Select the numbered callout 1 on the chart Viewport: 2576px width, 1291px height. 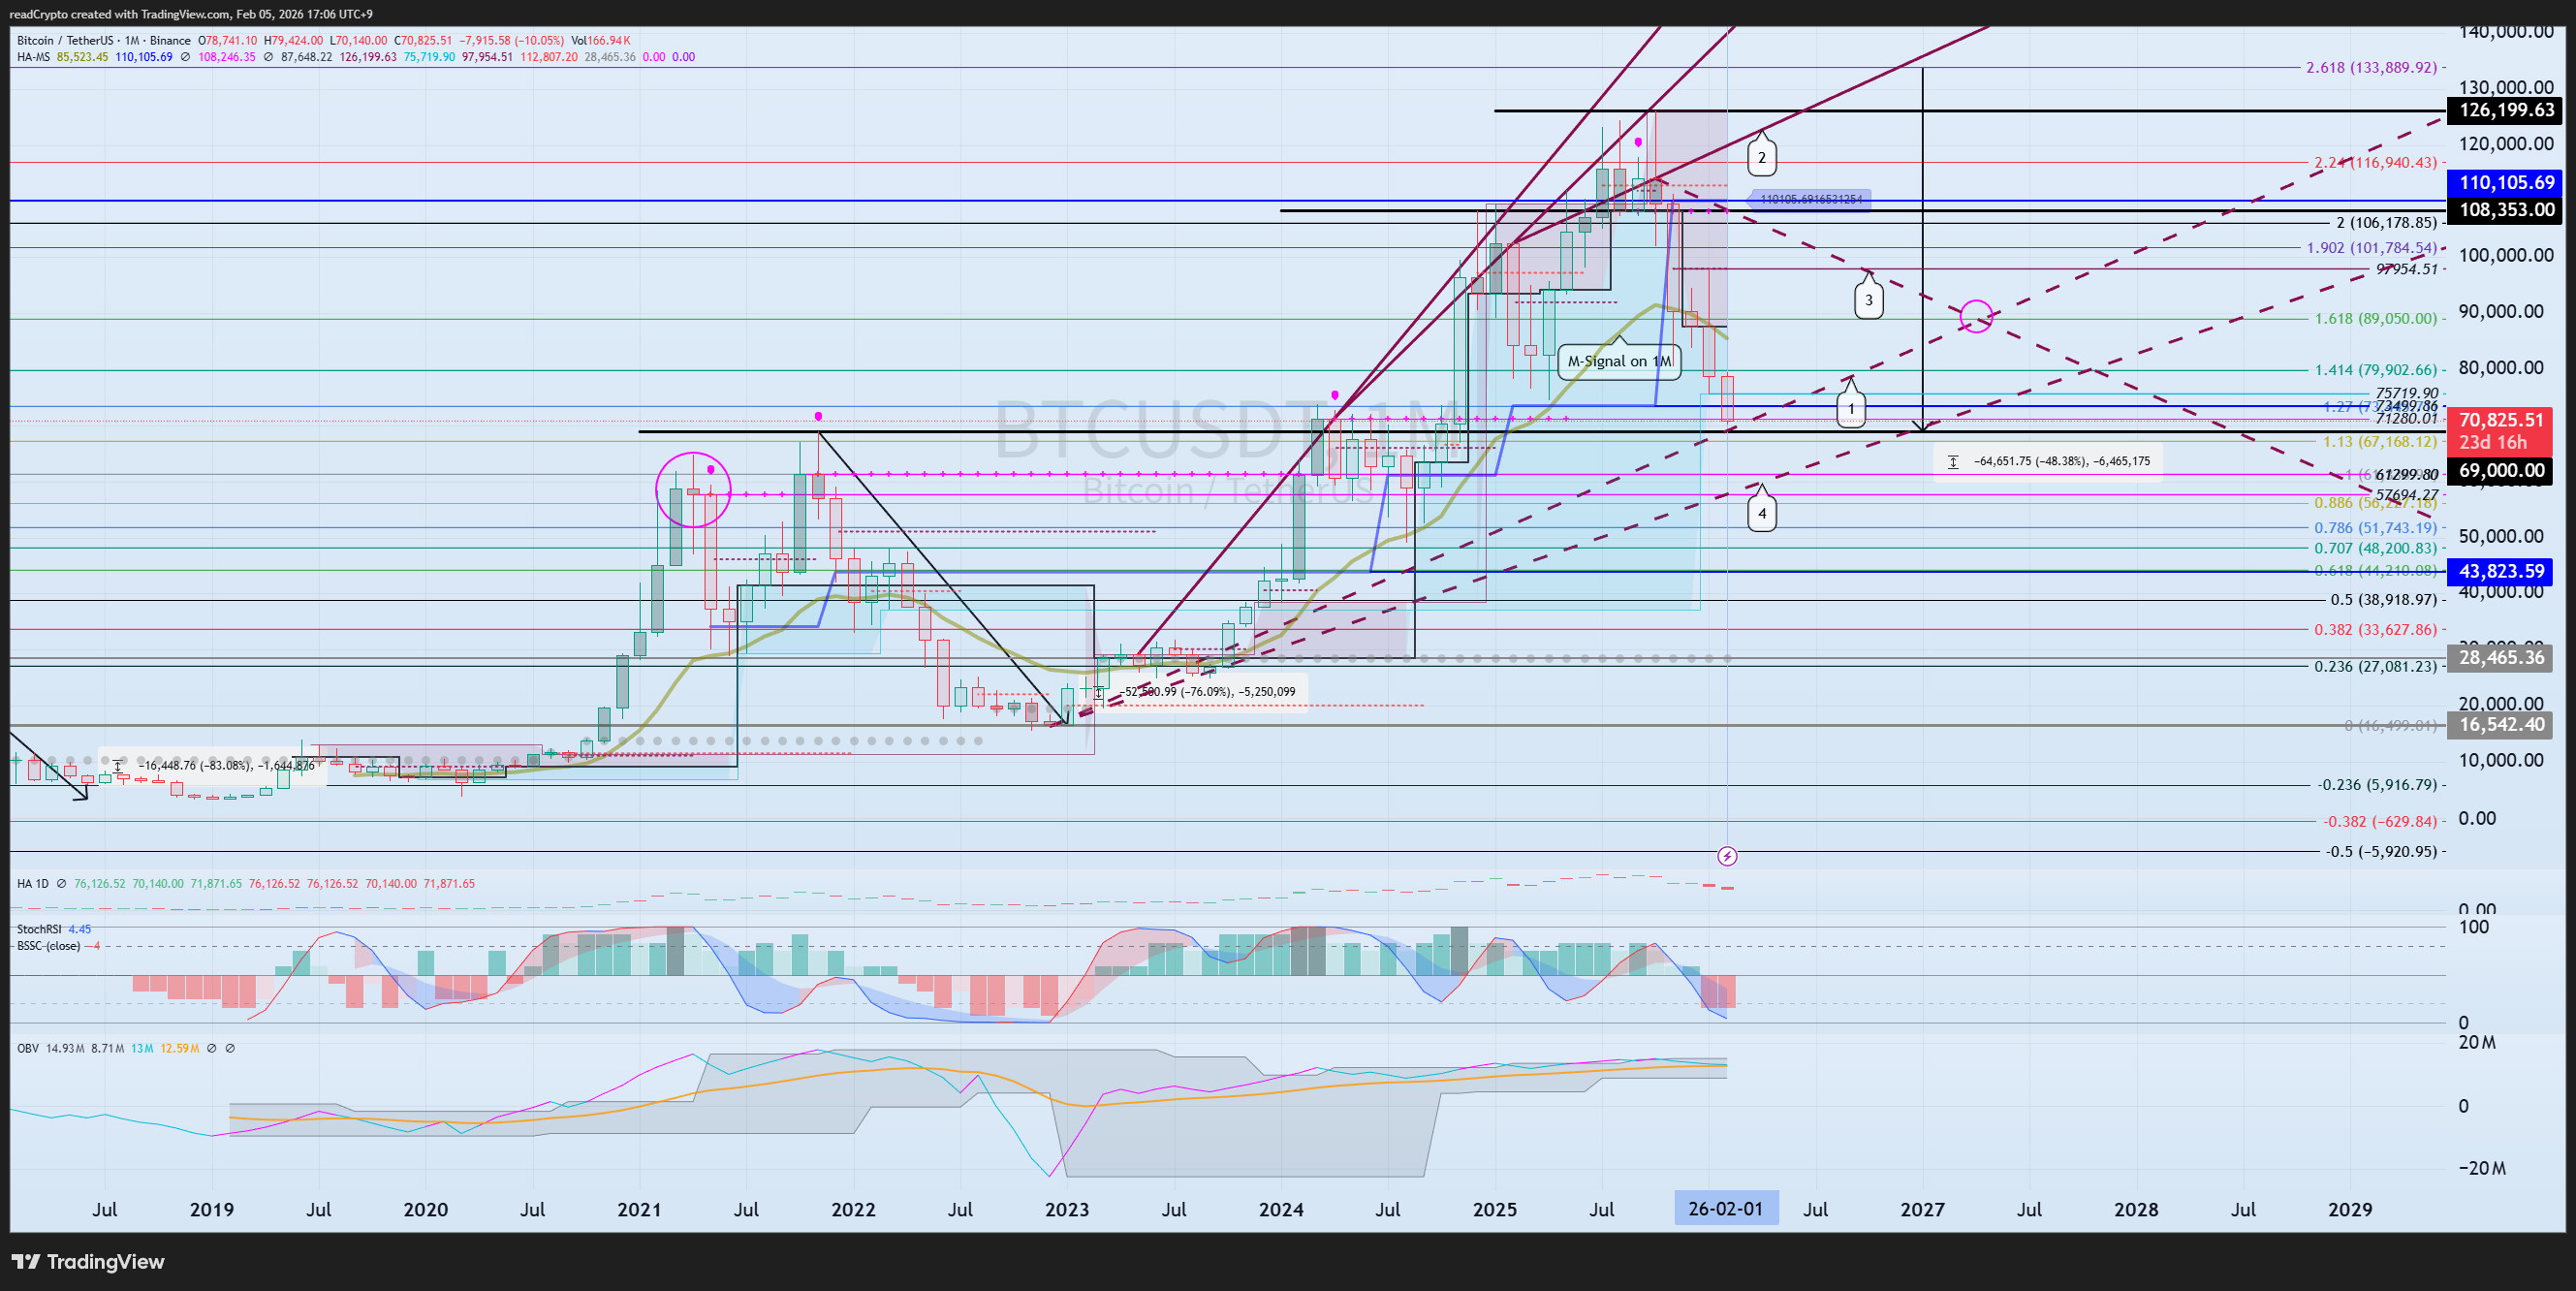[1851, 408]
